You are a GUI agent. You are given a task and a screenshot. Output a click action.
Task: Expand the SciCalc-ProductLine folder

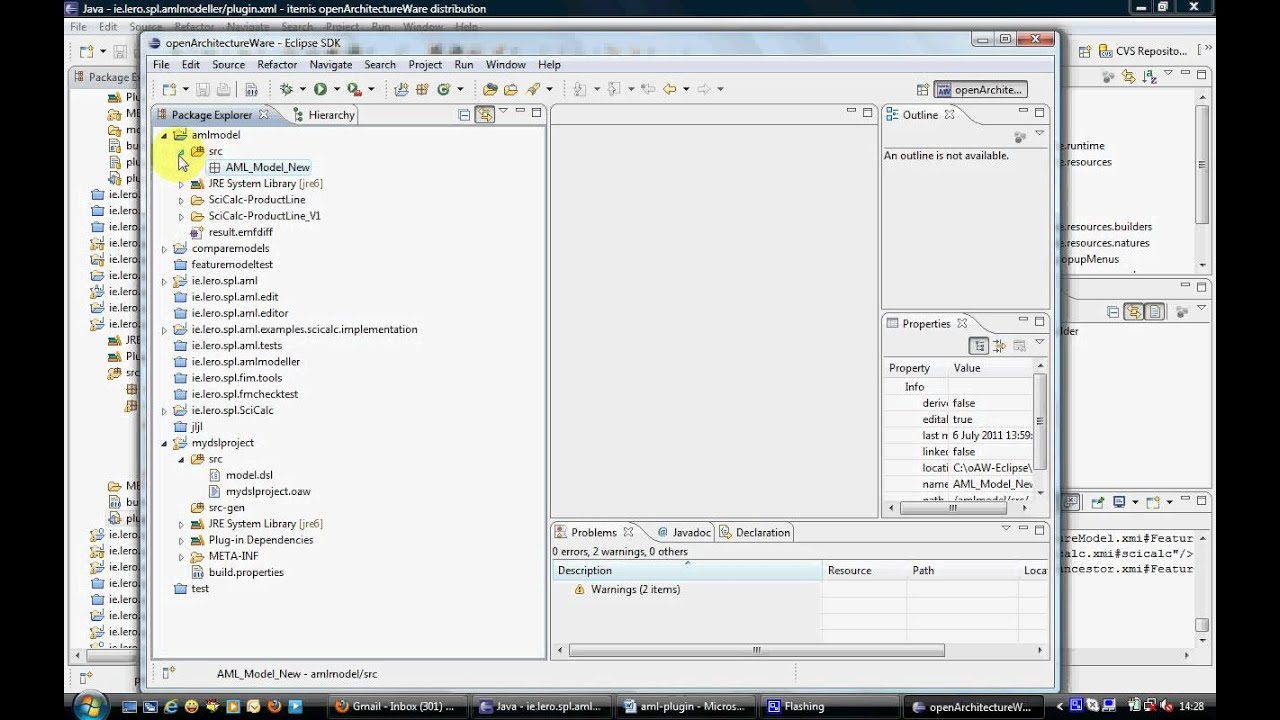tap(181, 200)
